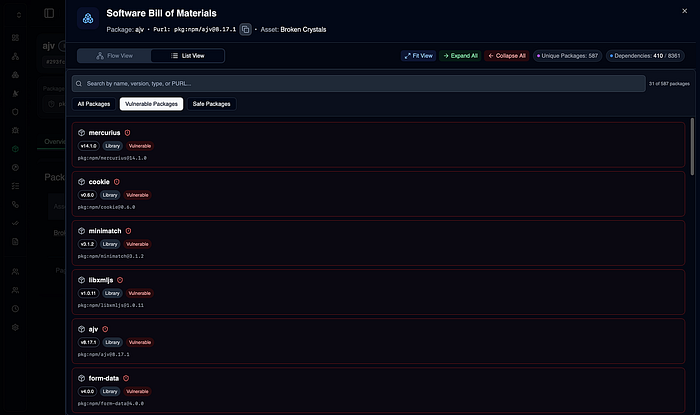This screenshot has width=700, height=415.
Task: Click the Unique Packages: 587 badge
Action: (x=567, y=56)
